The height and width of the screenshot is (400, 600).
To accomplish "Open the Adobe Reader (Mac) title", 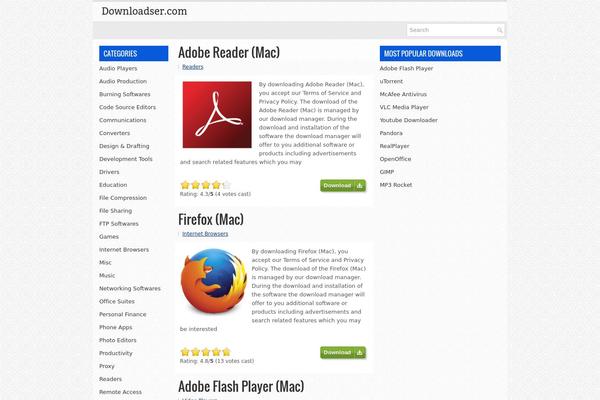I will (229, 52).
